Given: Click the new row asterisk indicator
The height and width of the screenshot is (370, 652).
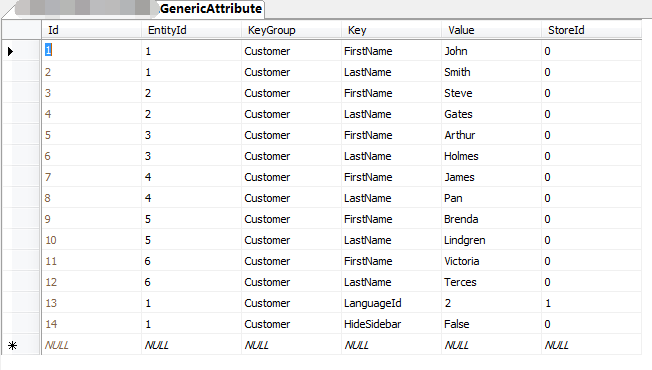Looking at the screenshot, I should (12, 345).
